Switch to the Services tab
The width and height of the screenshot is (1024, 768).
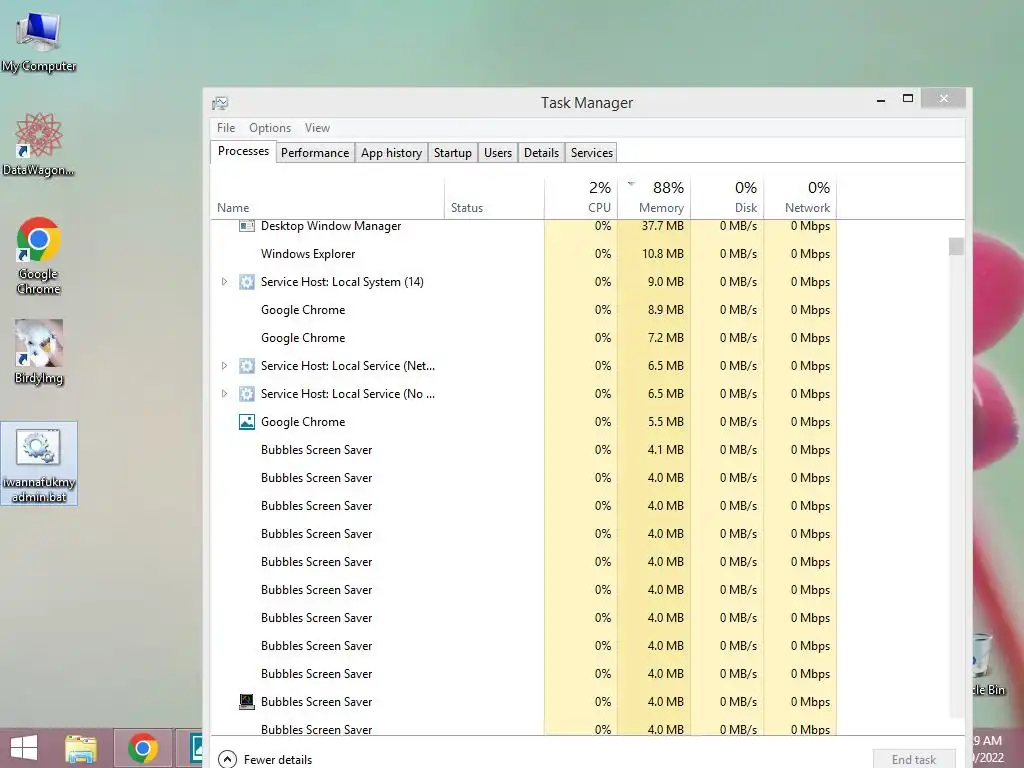click(592, 153)
